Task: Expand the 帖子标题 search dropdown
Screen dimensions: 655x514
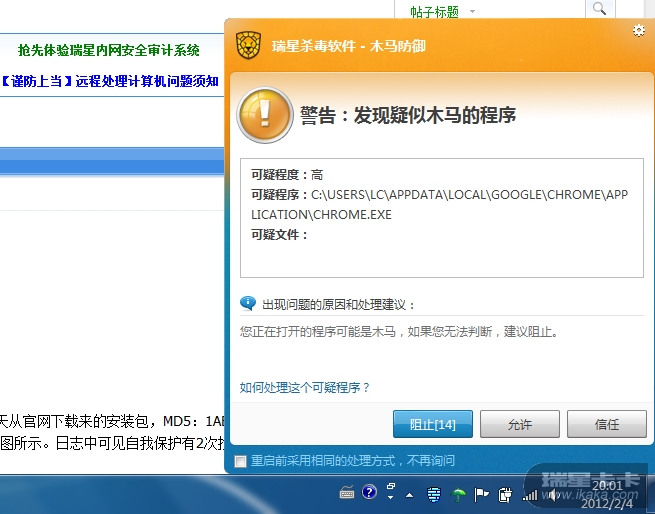Action: pyautogui.click(x=472, y=11)
